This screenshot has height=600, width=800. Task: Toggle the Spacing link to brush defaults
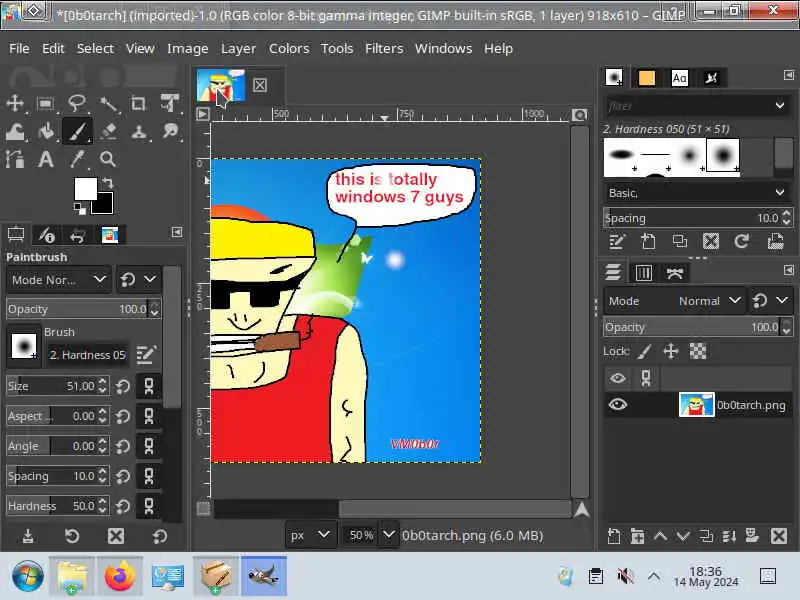(x=149, y=477)
